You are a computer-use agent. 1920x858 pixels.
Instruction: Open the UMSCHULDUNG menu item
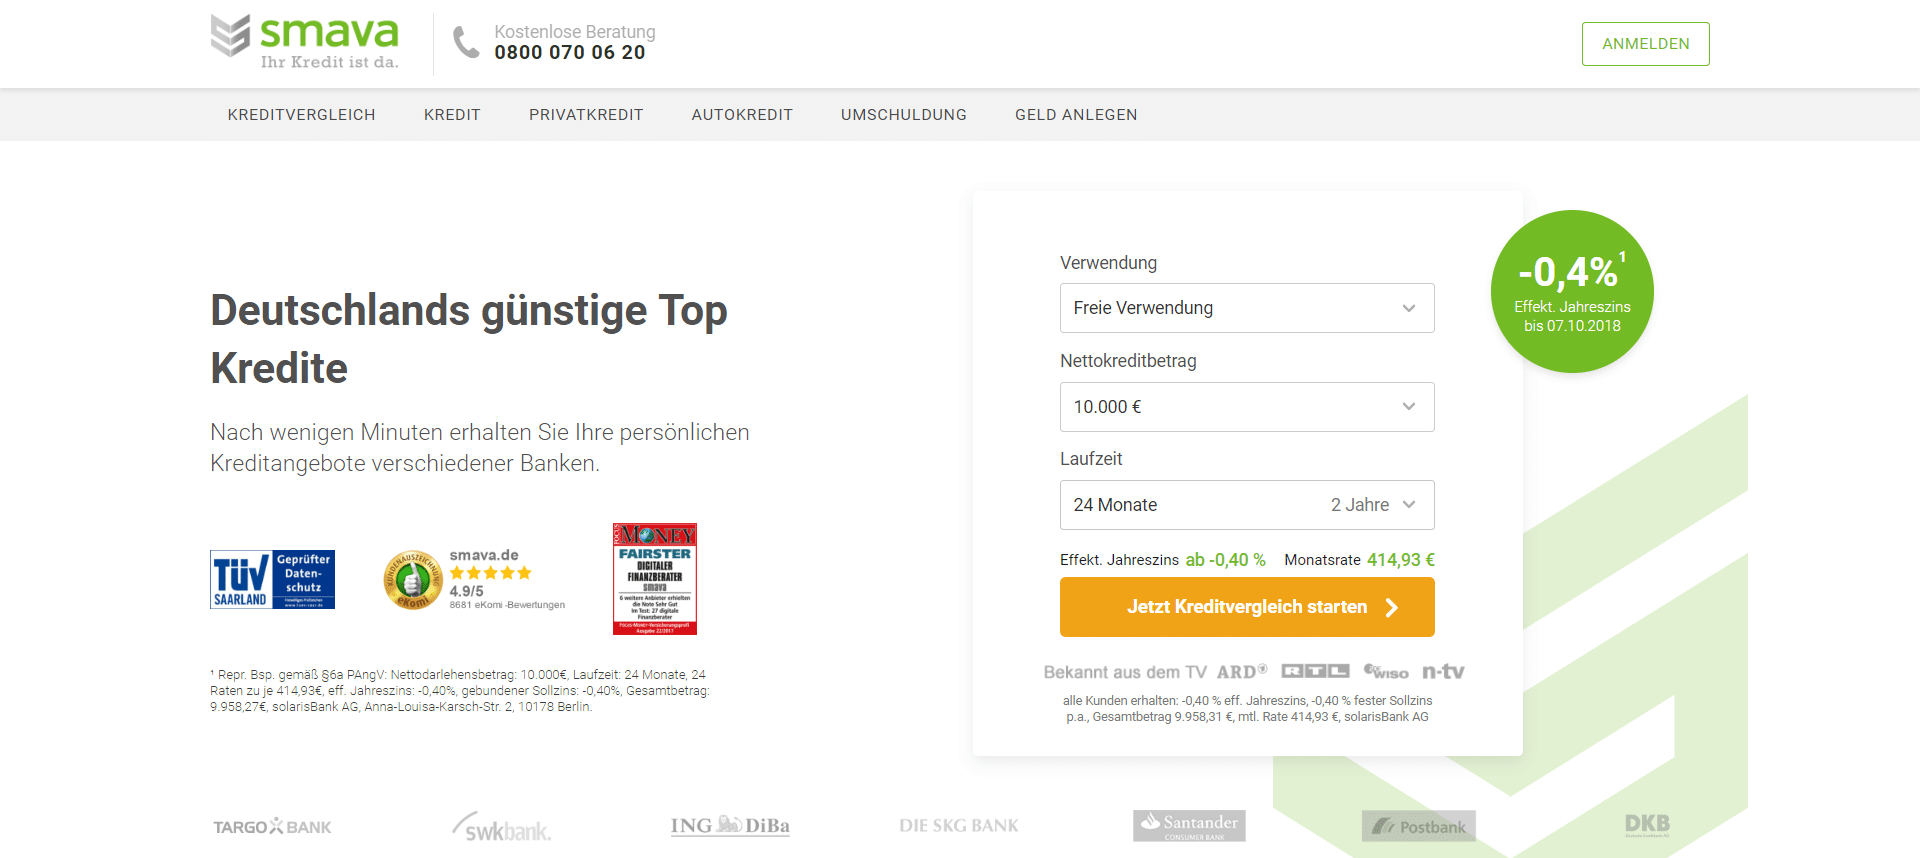tap(904, 115)
